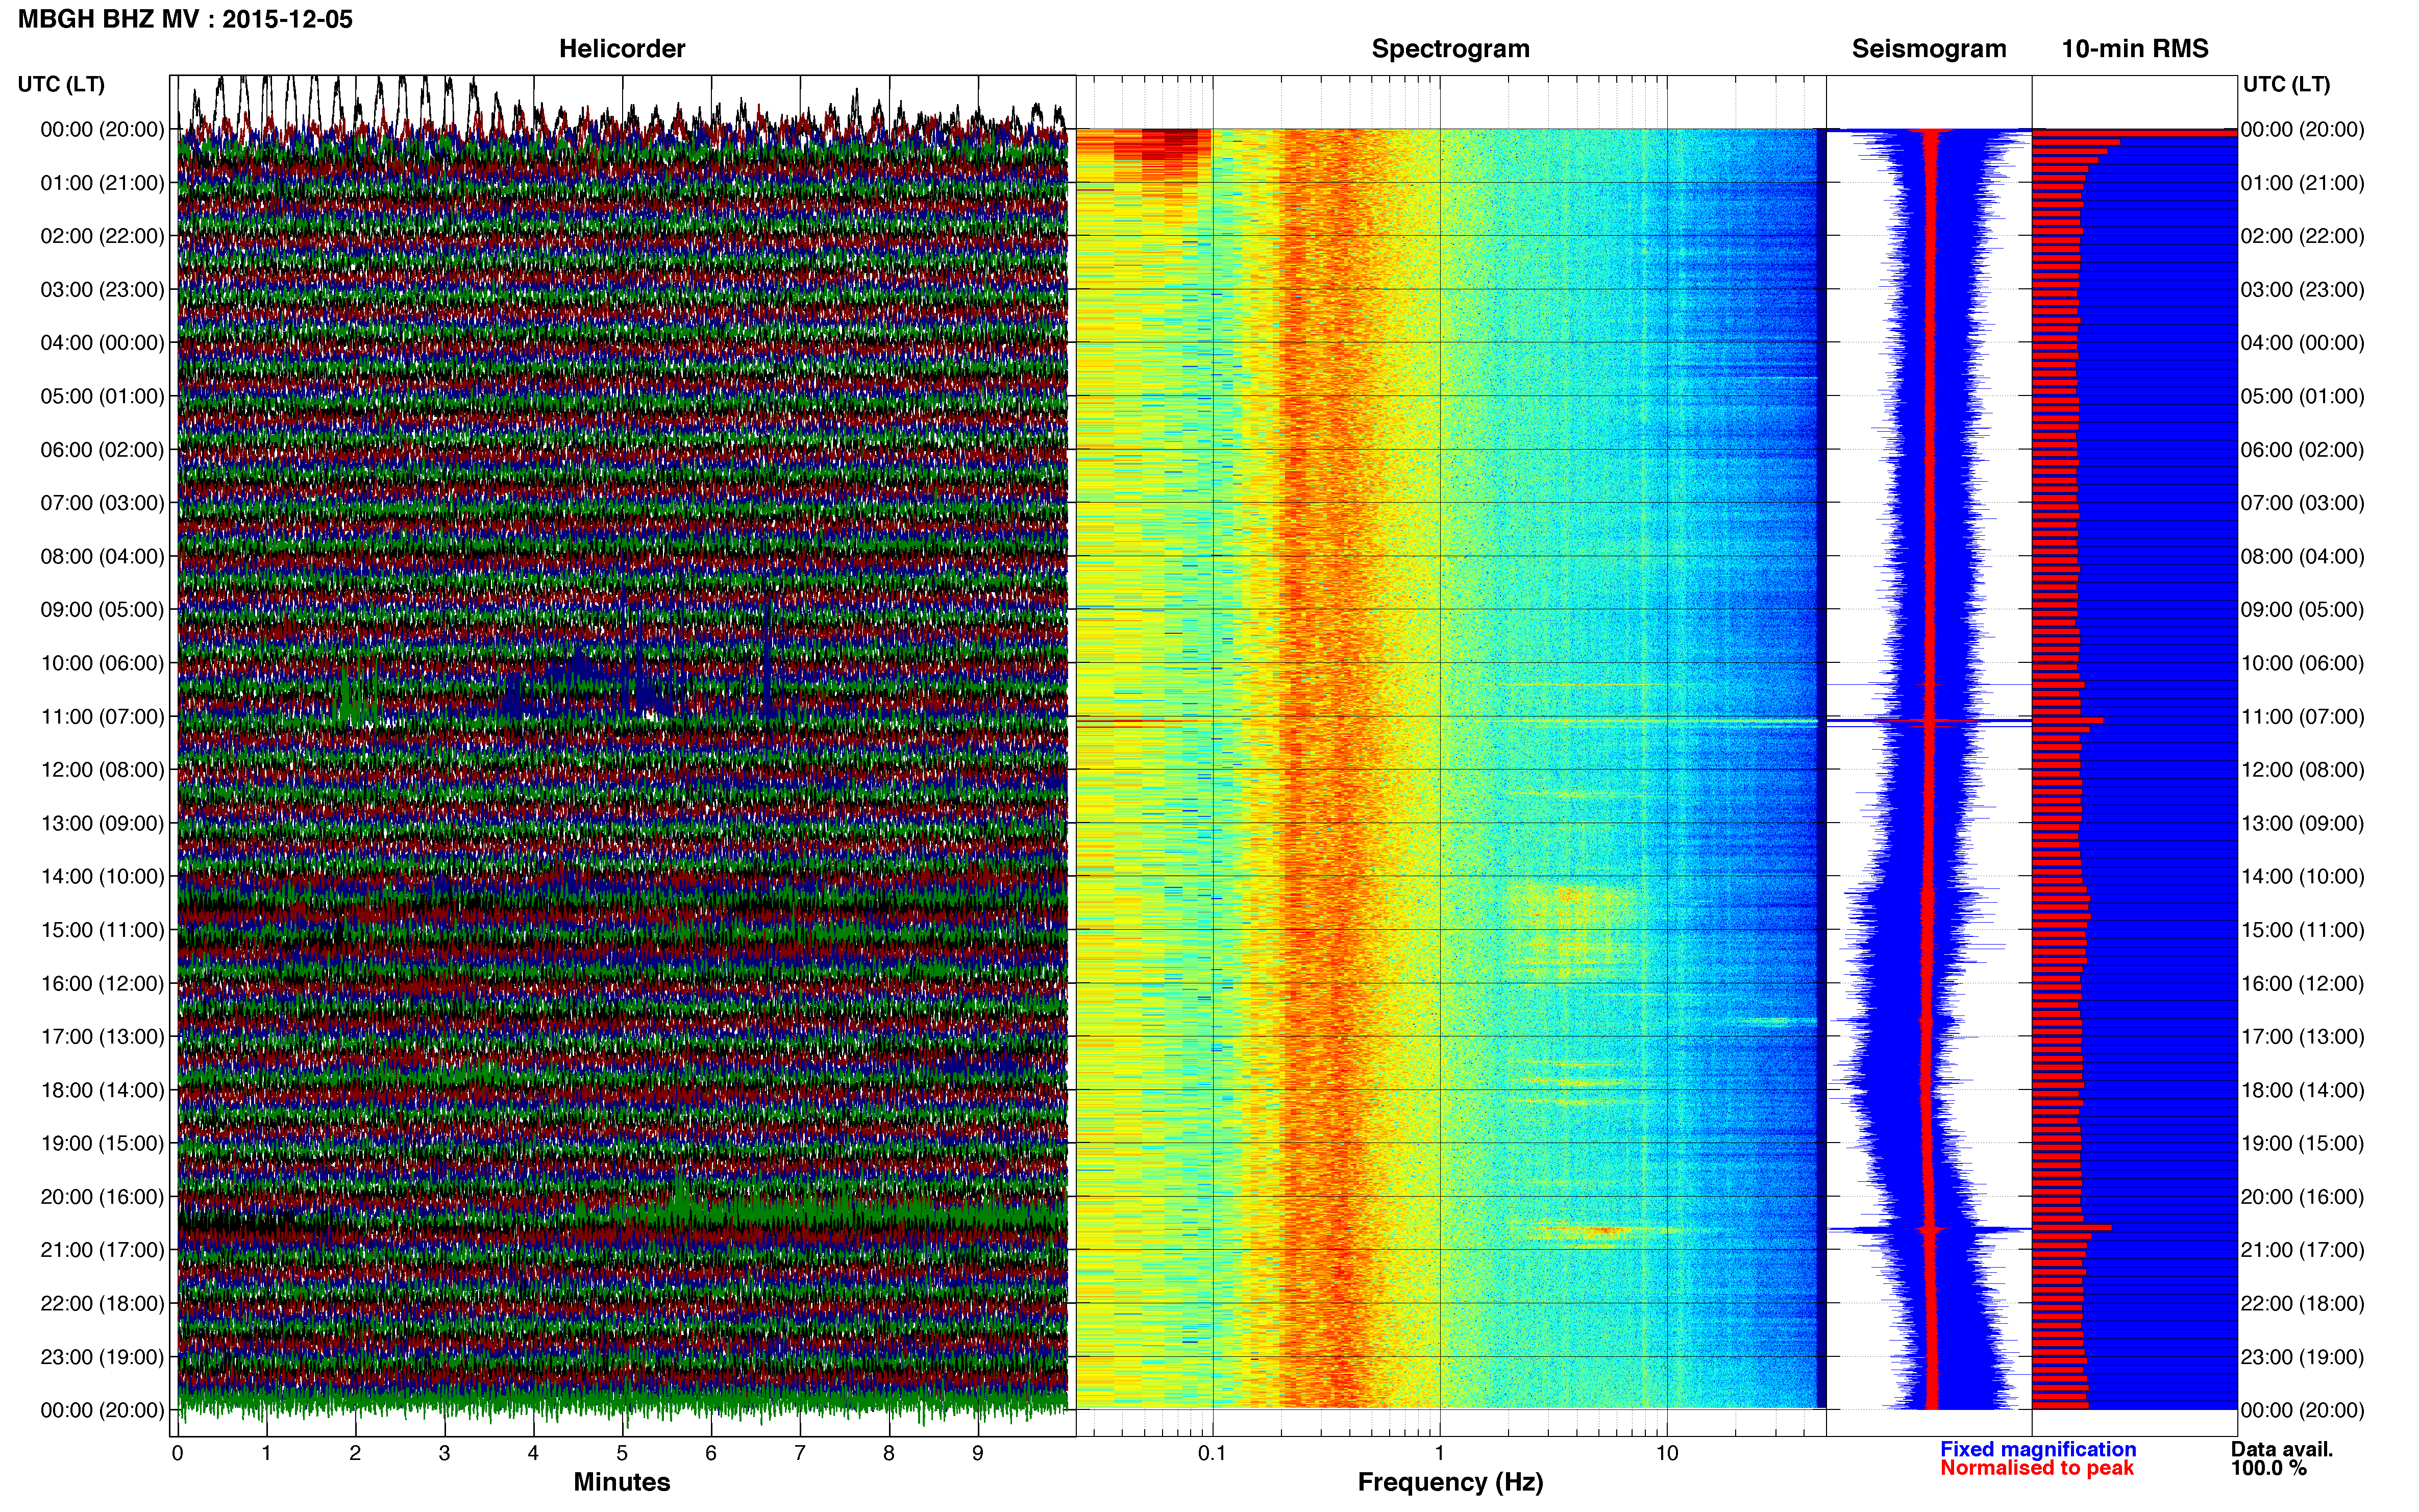Click the '100.0 %' data availability value

2269,1468
